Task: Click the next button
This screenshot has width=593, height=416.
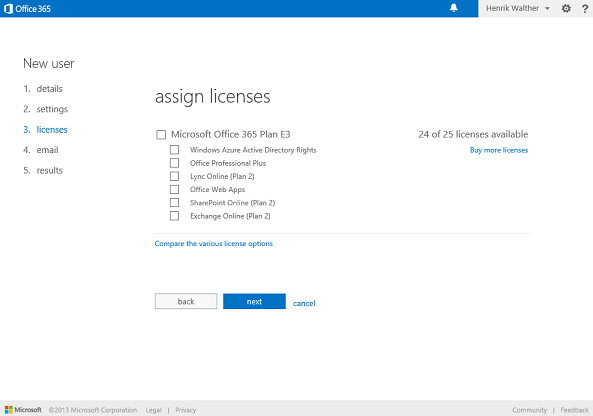Action: (x=254, y=301)
